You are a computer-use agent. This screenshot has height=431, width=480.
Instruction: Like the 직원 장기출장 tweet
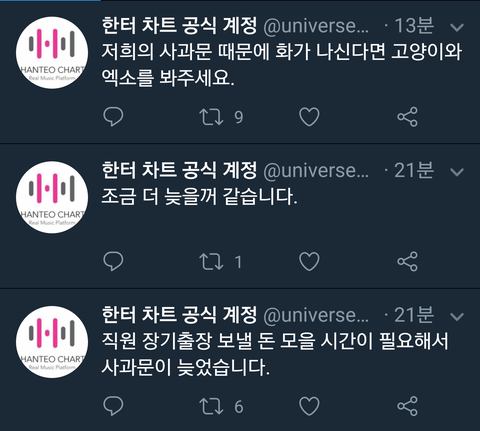[x=309, y=406]
